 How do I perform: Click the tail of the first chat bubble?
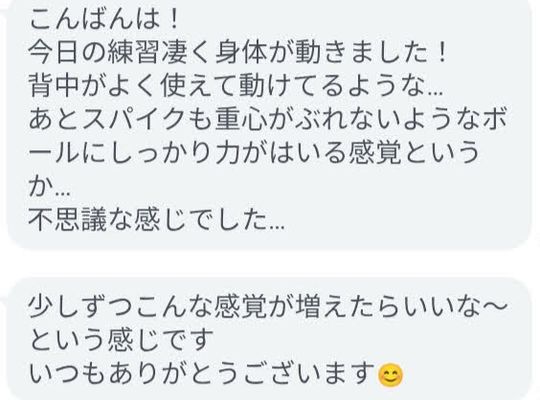tap(3, 12)
